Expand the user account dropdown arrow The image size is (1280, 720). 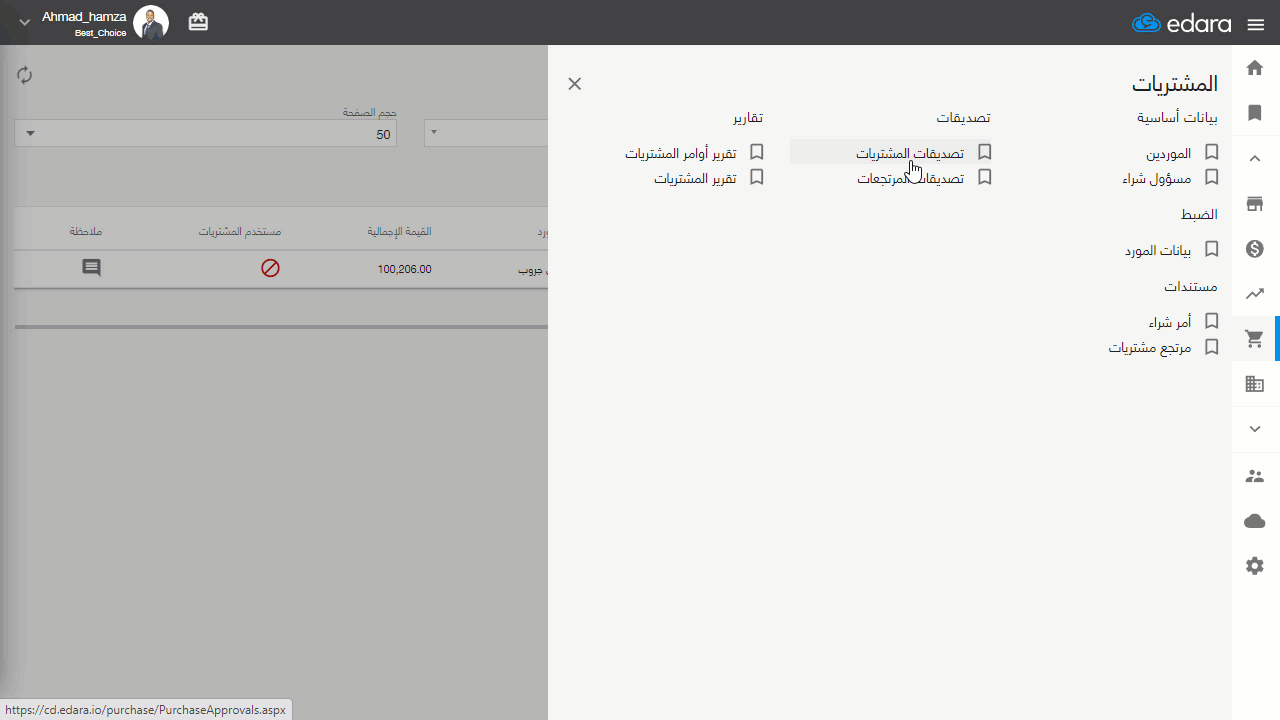coord(25,23)
